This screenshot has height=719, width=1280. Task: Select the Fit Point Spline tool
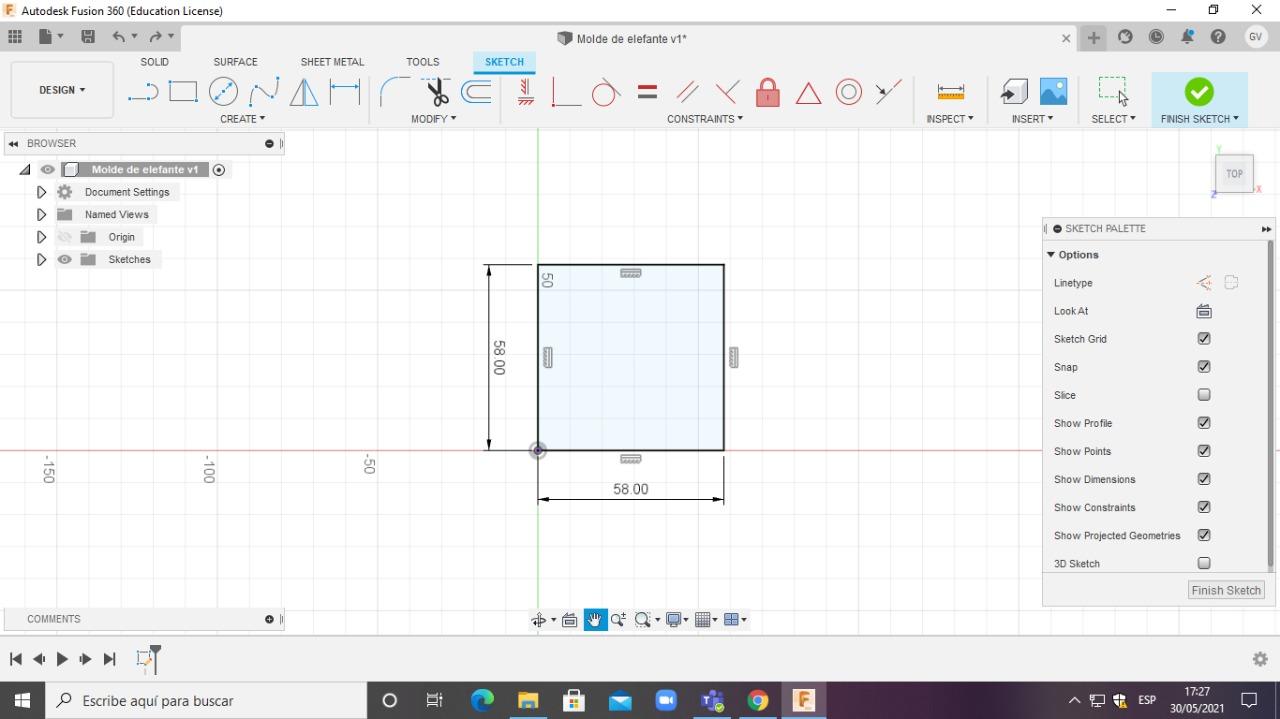point(264,92)
